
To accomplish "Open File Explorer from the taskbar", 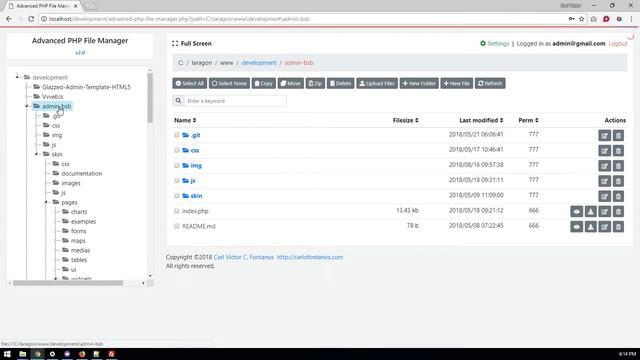I will click(22, 354).
